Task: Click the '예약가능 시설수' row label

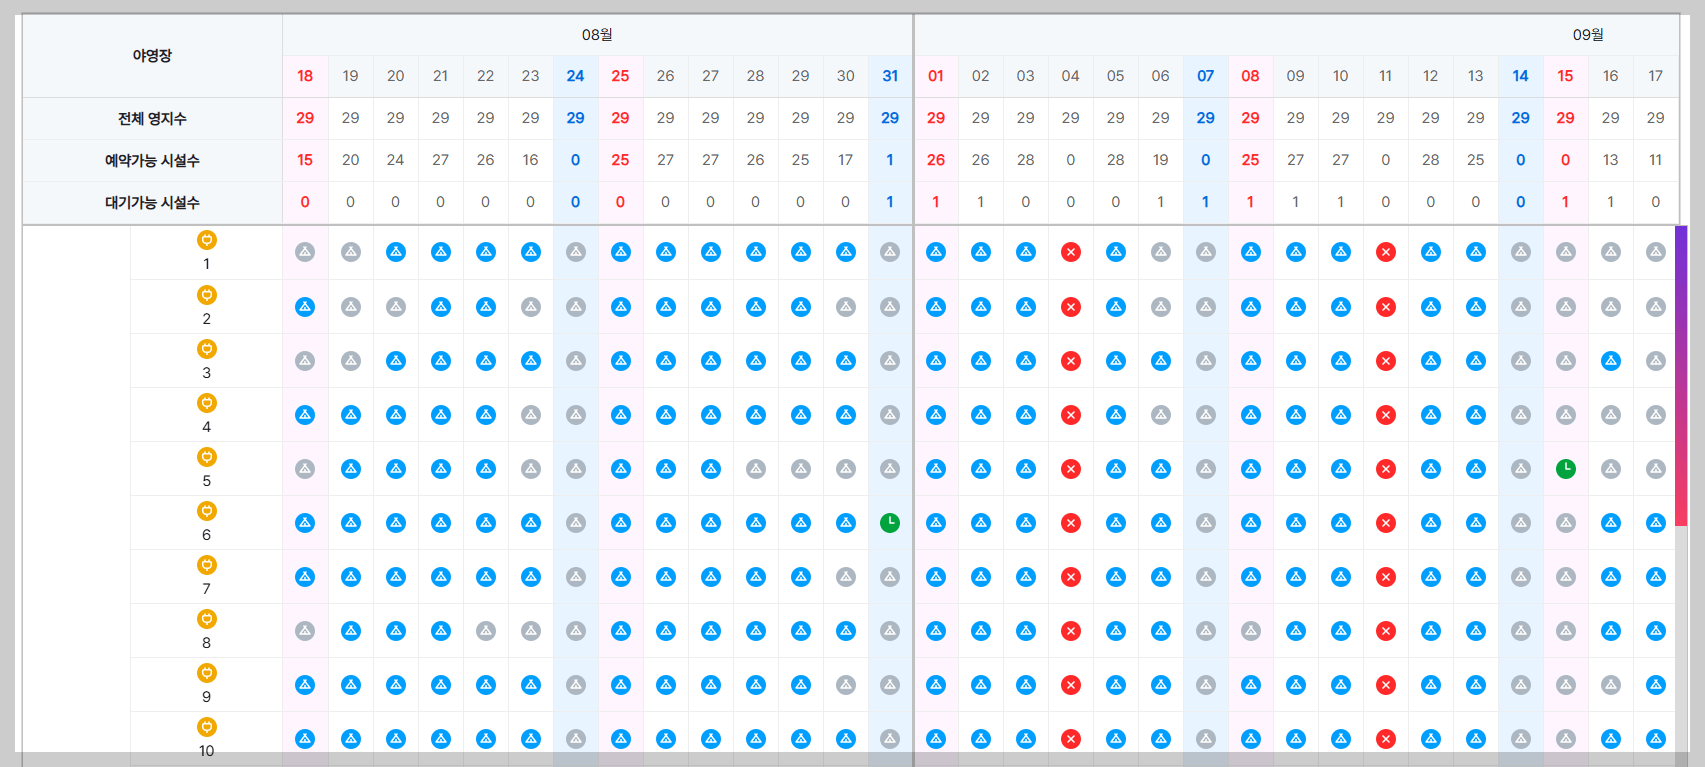Action: pyautogui.click(x=152, y=160)
